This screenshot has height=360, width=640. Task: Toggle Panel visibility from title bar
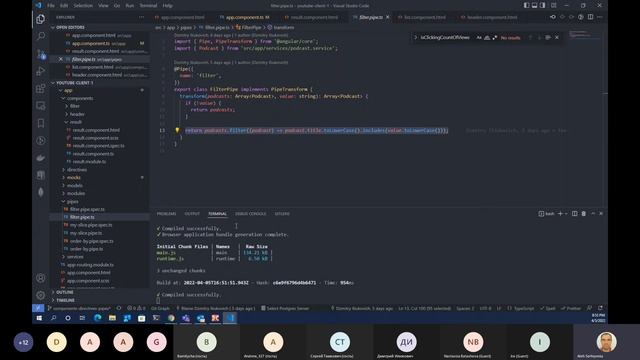click(534, 5)
